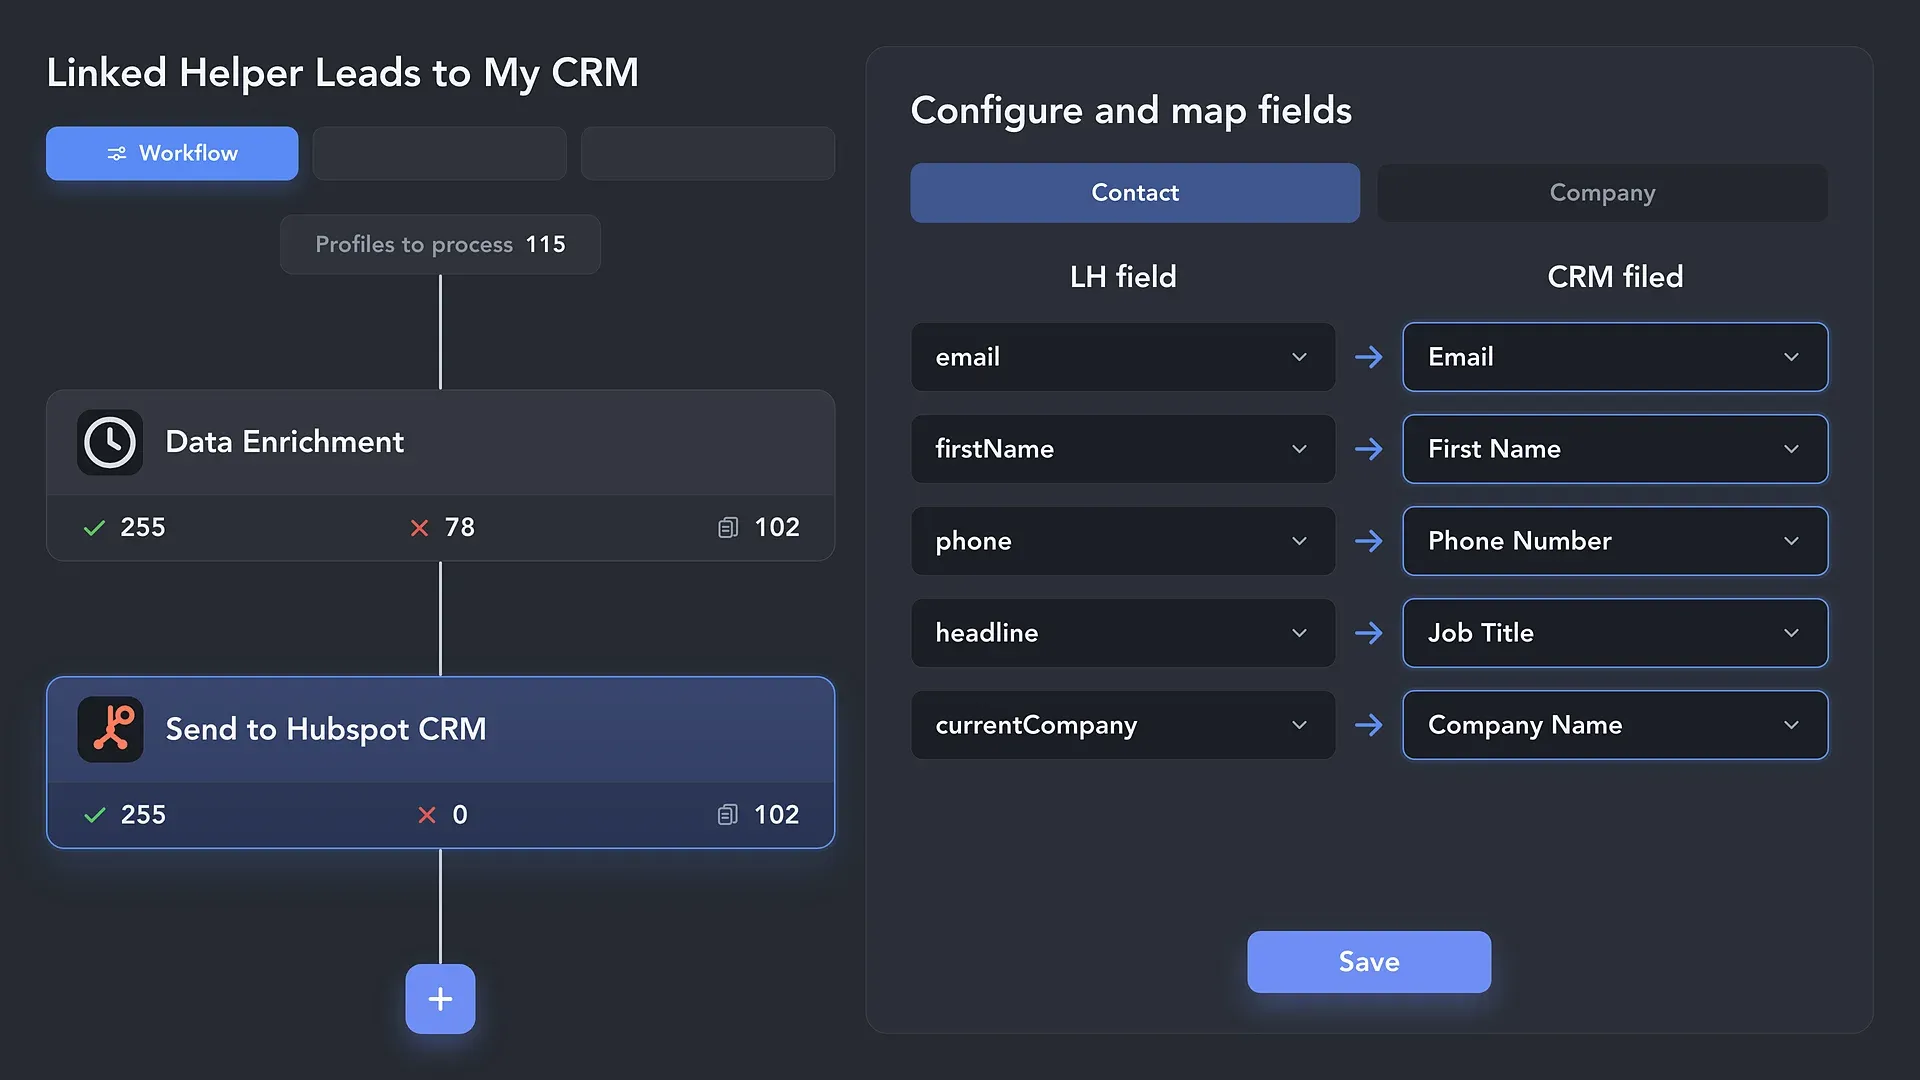Select the last blank tab in the row
This screenshot has width=1920, height=1080.
click(x=708, y=153)
